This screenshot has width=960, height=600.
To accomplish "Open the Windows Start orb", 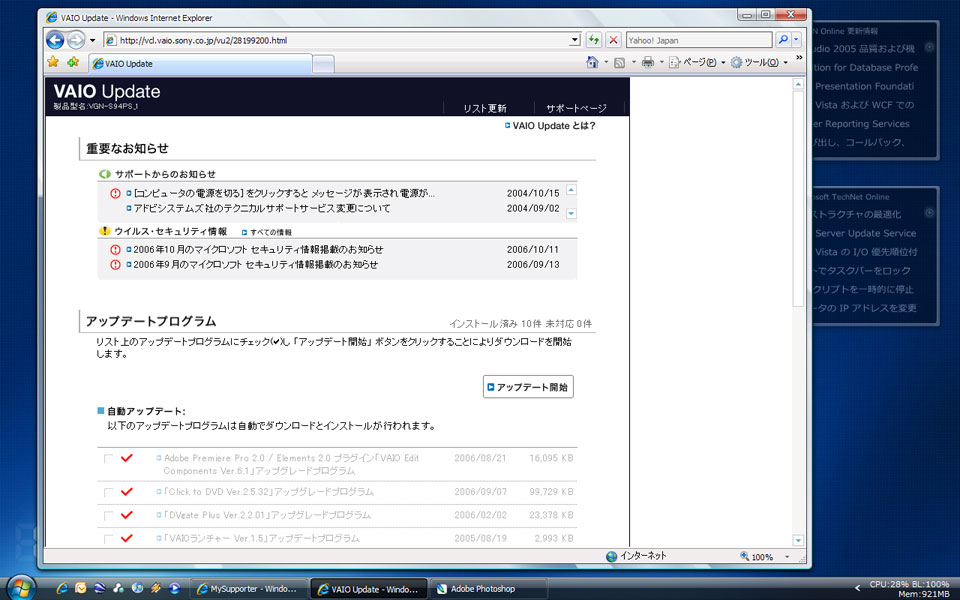I will [21, 588].
